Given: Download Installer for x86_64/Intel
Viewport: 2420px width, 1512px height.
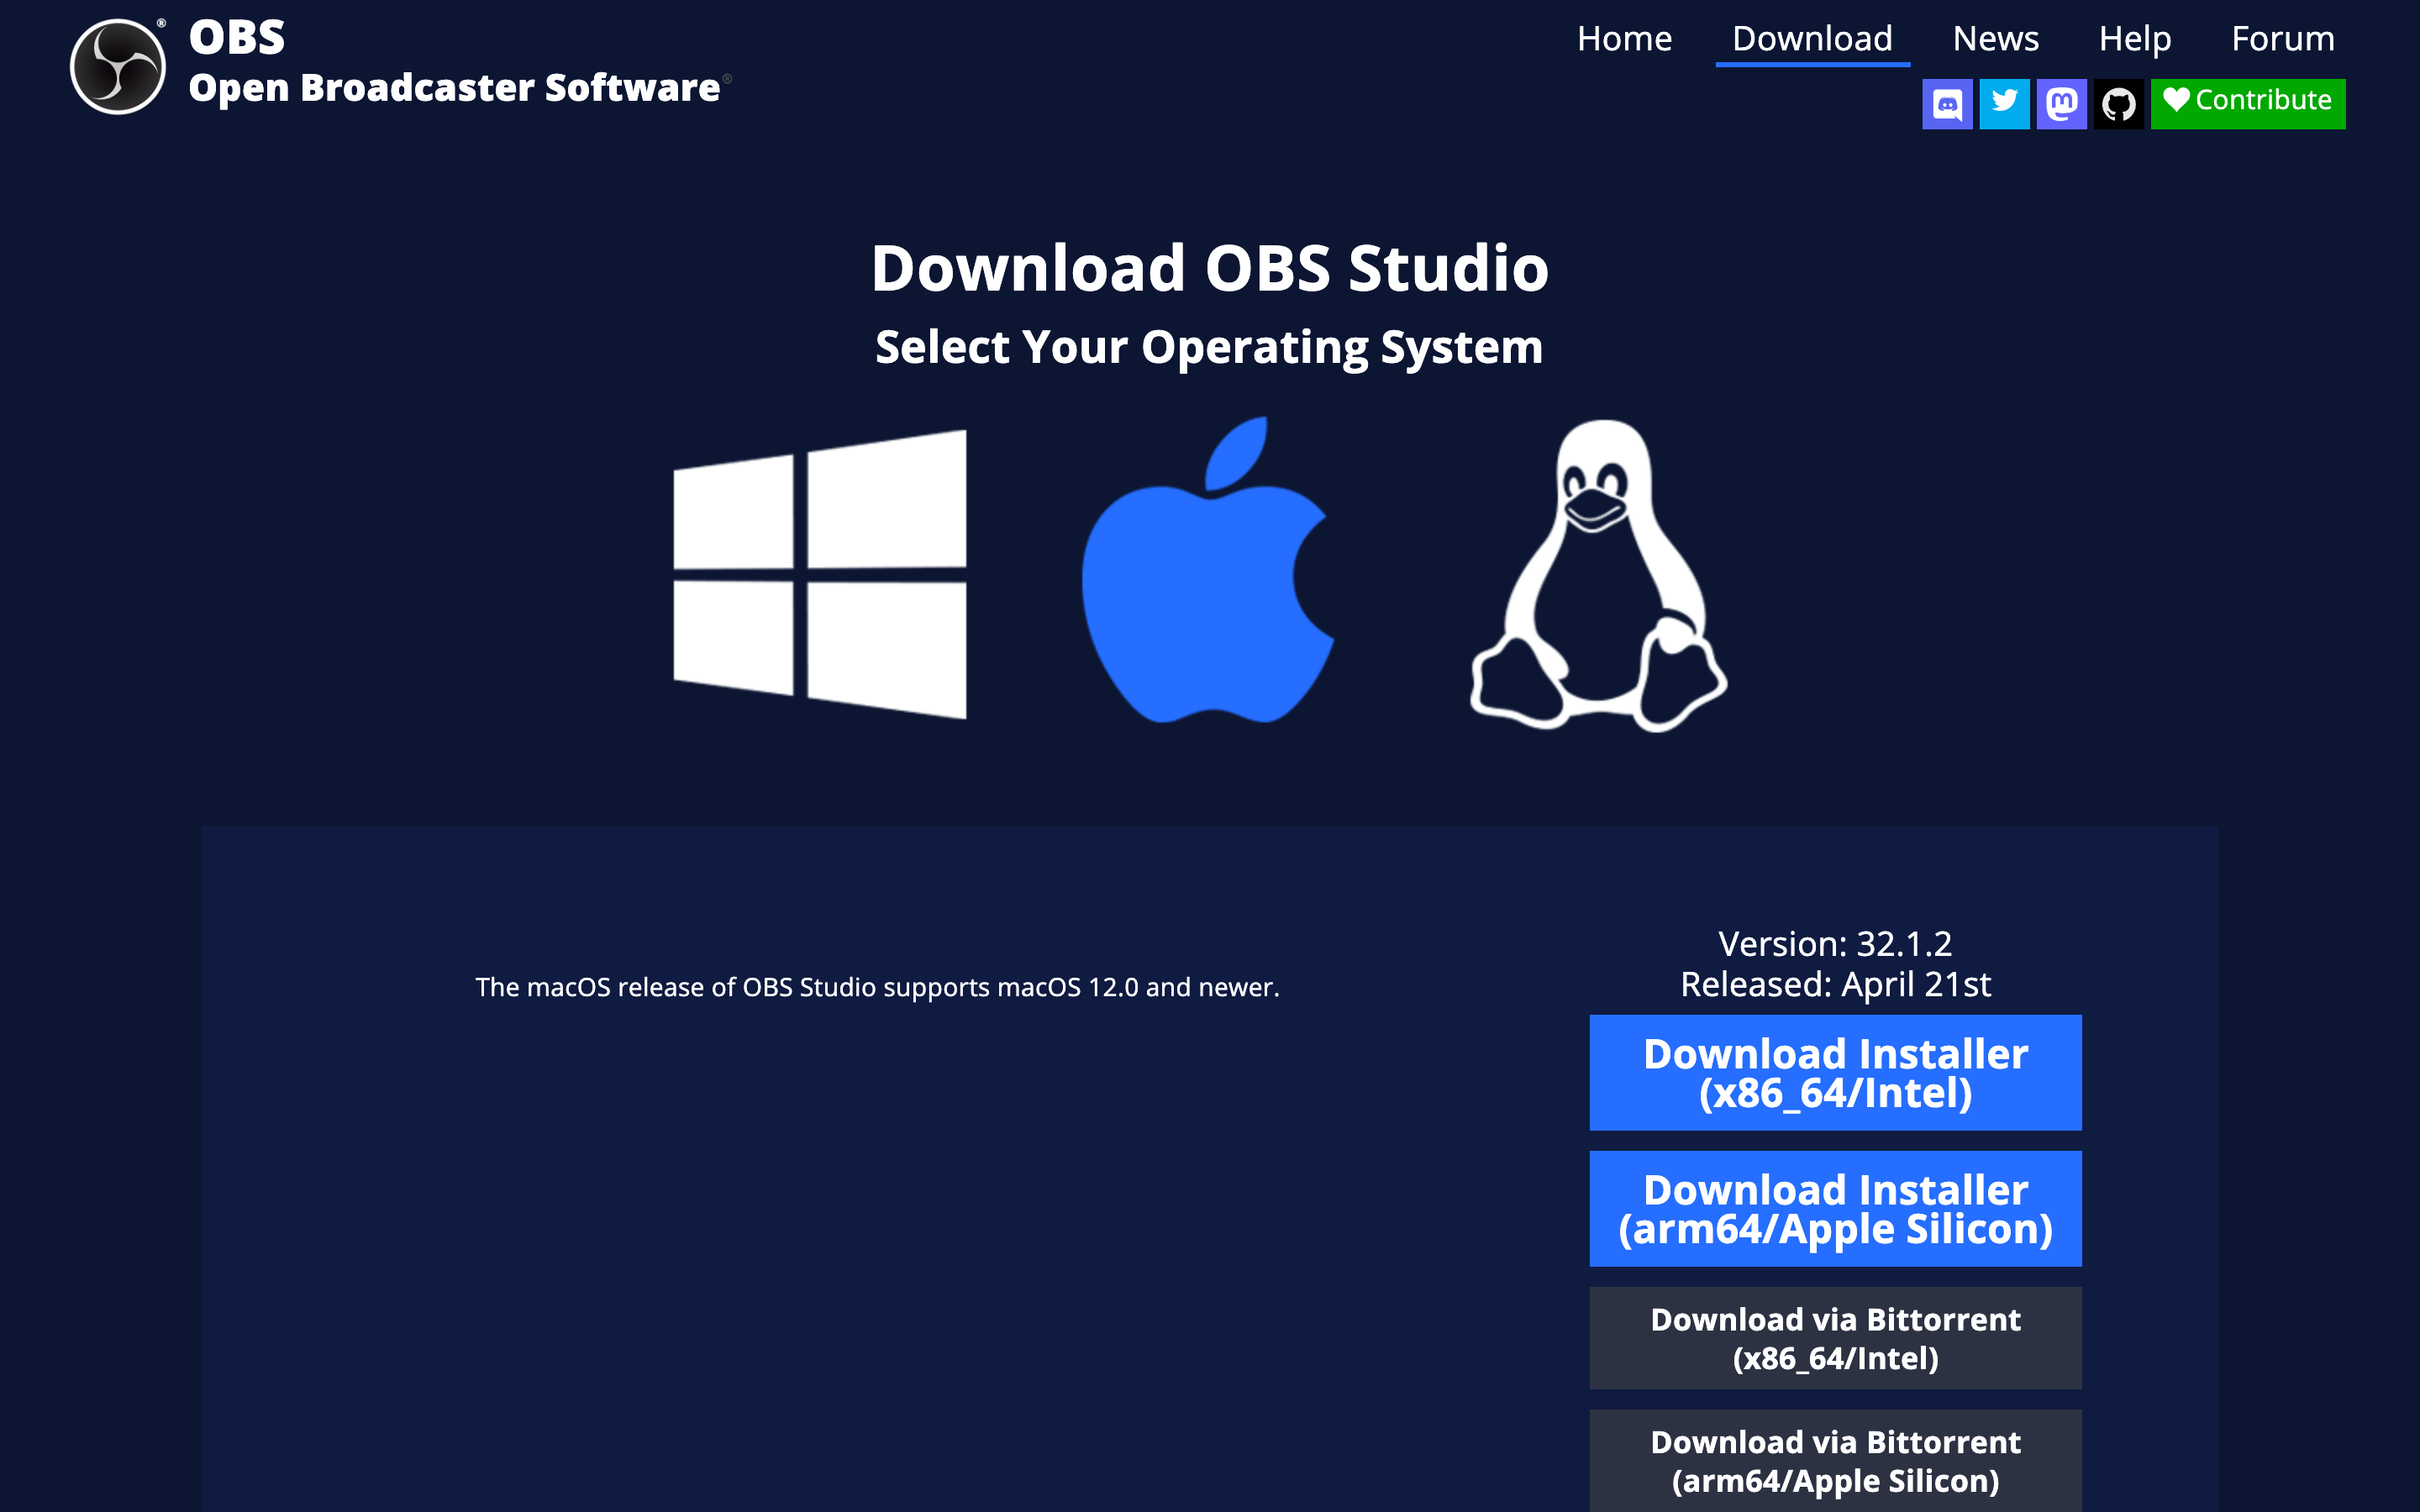Looking at the screenshot, I should [x=1835, y=1072].
